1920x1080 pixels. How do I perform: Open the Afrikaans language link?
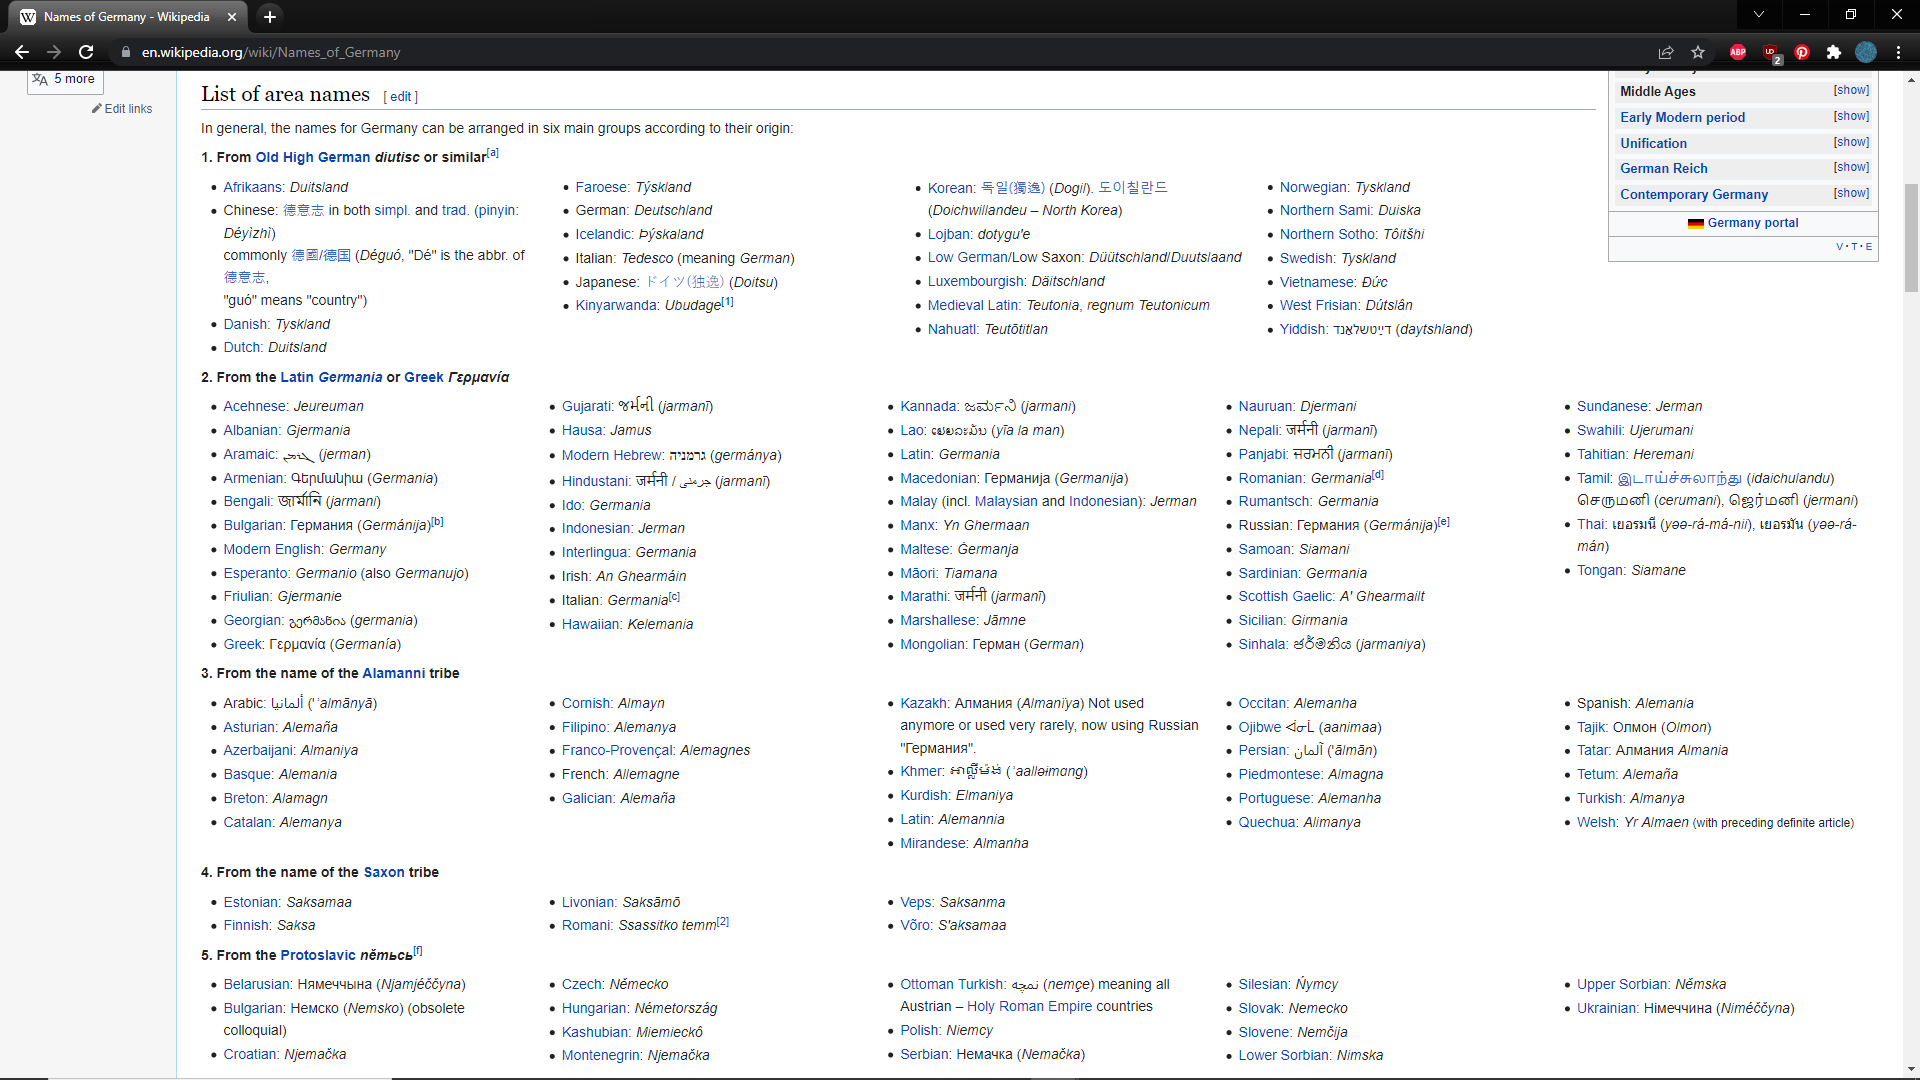252,187
